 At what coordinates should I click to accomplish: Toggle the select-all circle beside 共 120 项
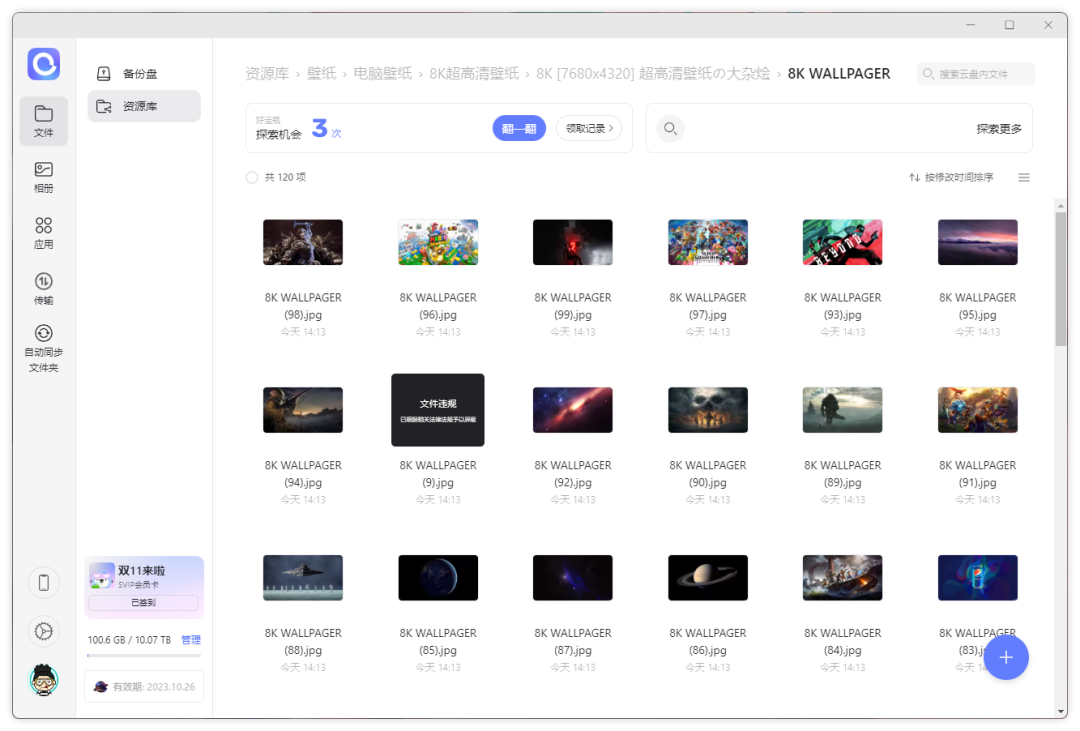(x=252, y=177)
